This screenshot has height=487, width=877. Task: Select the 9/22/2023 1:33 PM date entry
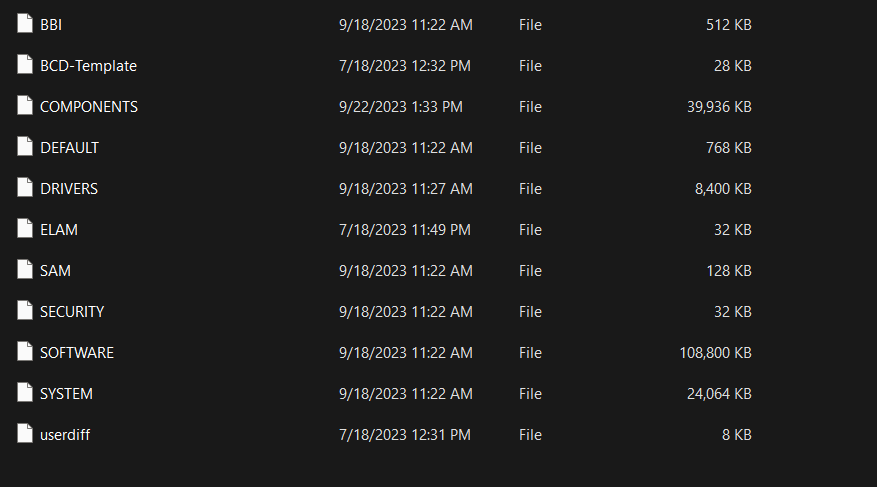coord(400,107)
